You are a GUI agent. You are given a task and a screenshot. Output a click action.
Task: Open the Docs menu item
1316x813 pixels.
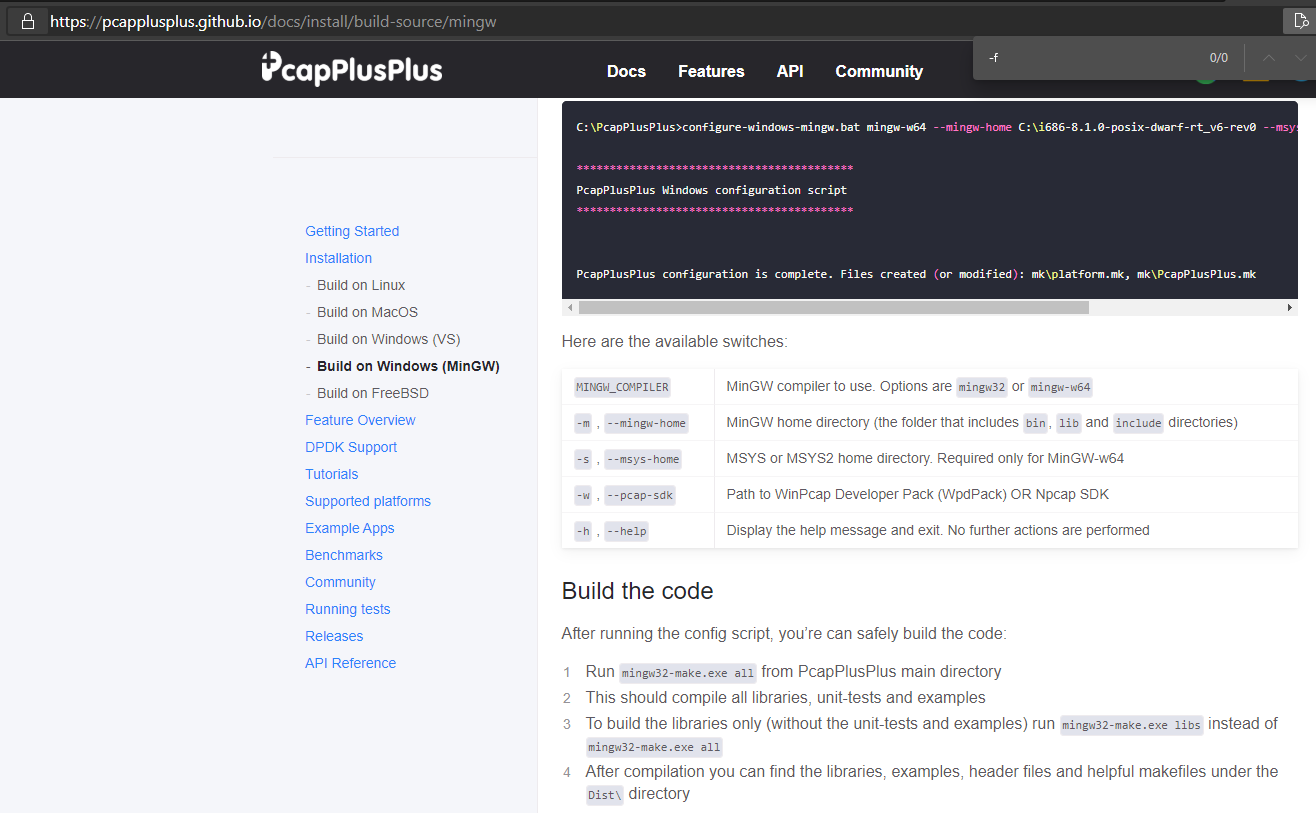tap(626, 71)
